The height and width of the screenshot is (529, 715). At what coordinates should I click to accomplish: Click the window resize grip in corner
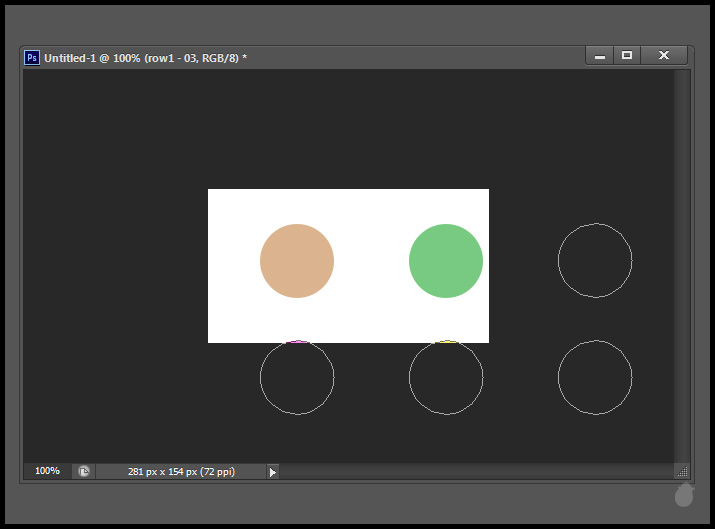[682, 471]
